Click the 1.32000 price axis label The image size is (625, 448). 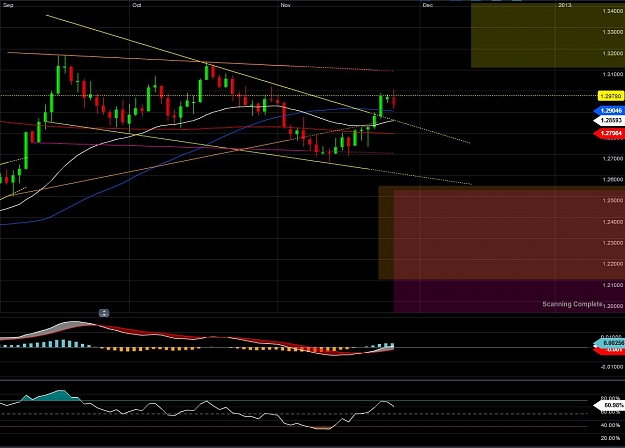(613, 53)
